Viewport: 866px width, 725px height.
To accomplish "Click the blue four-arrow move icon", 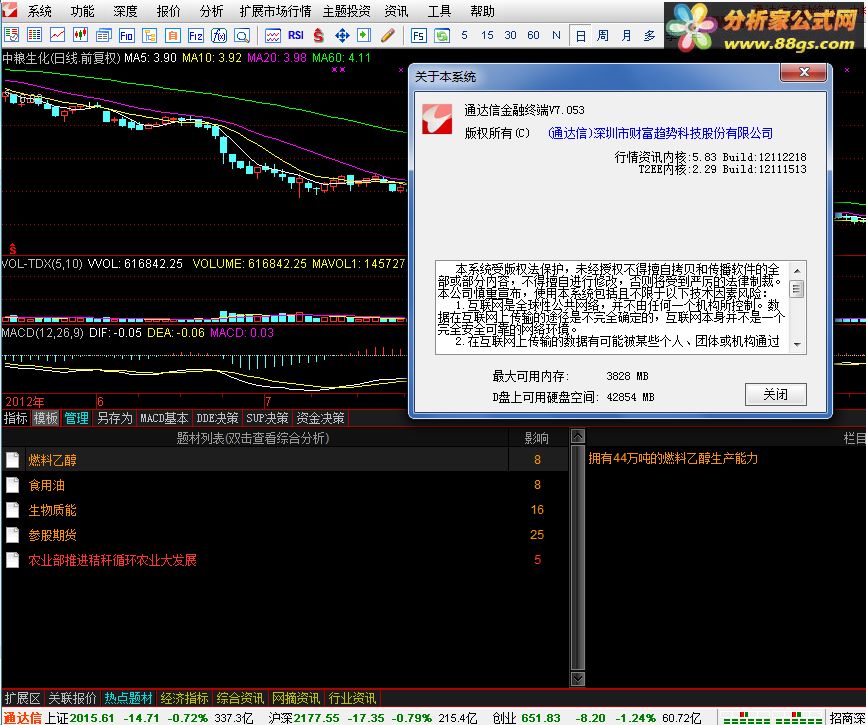I will 342,35.
